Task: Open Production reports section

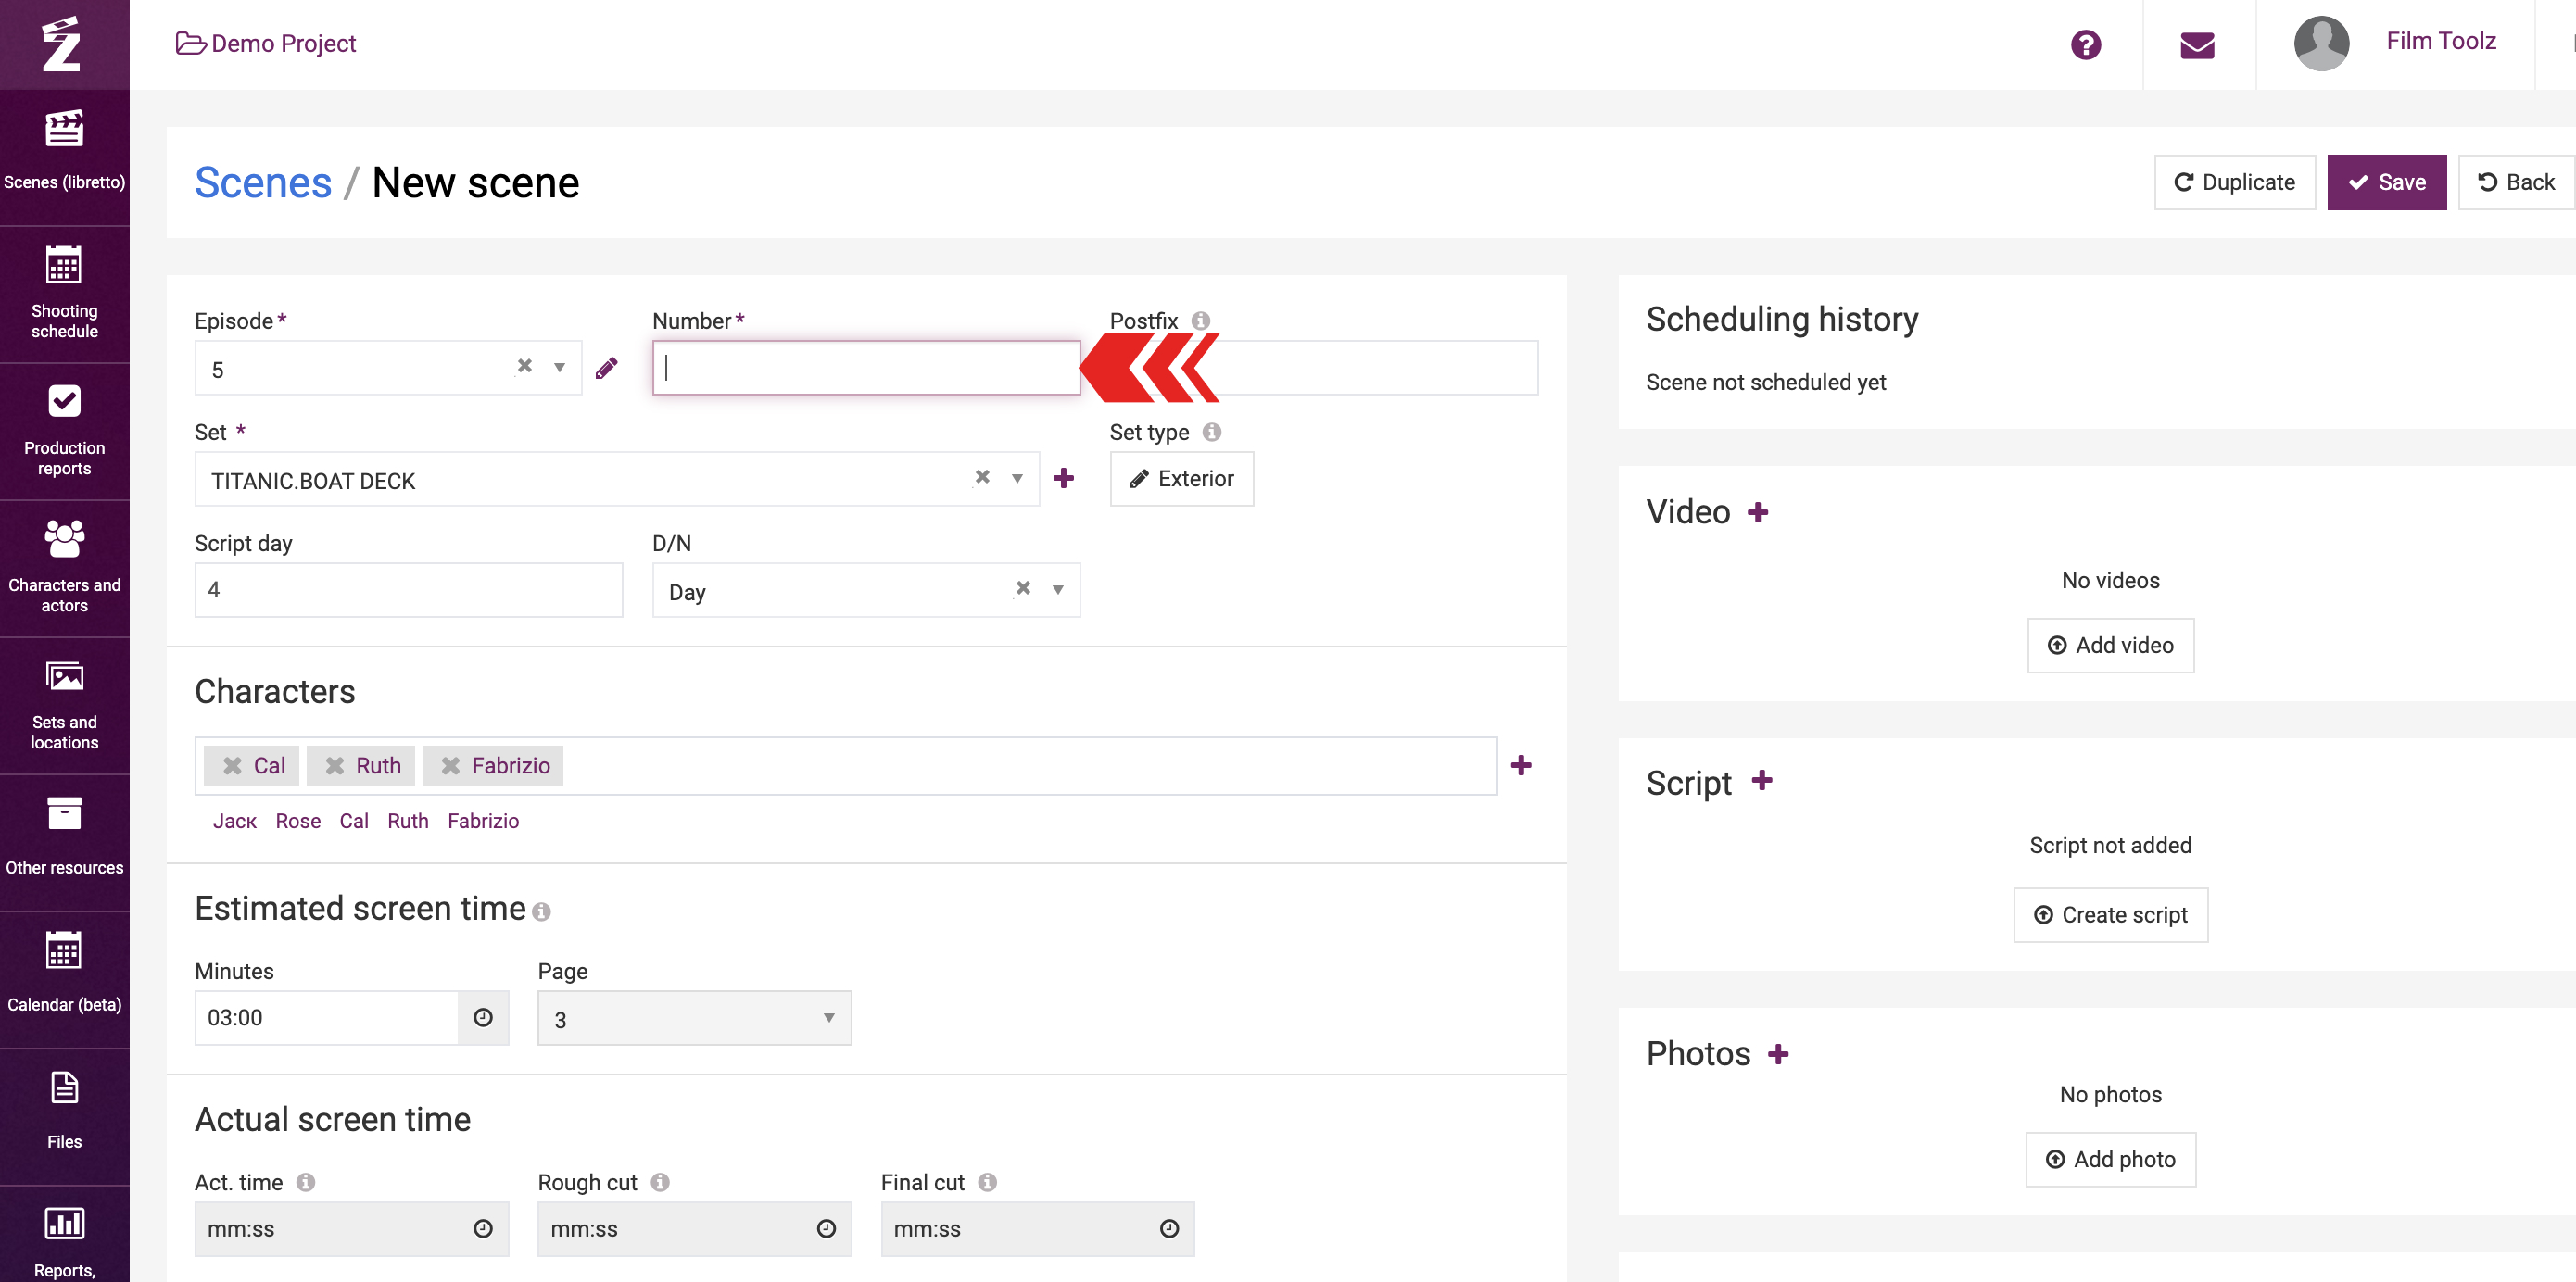Action: pyautogui.click(x=64, y=430)
